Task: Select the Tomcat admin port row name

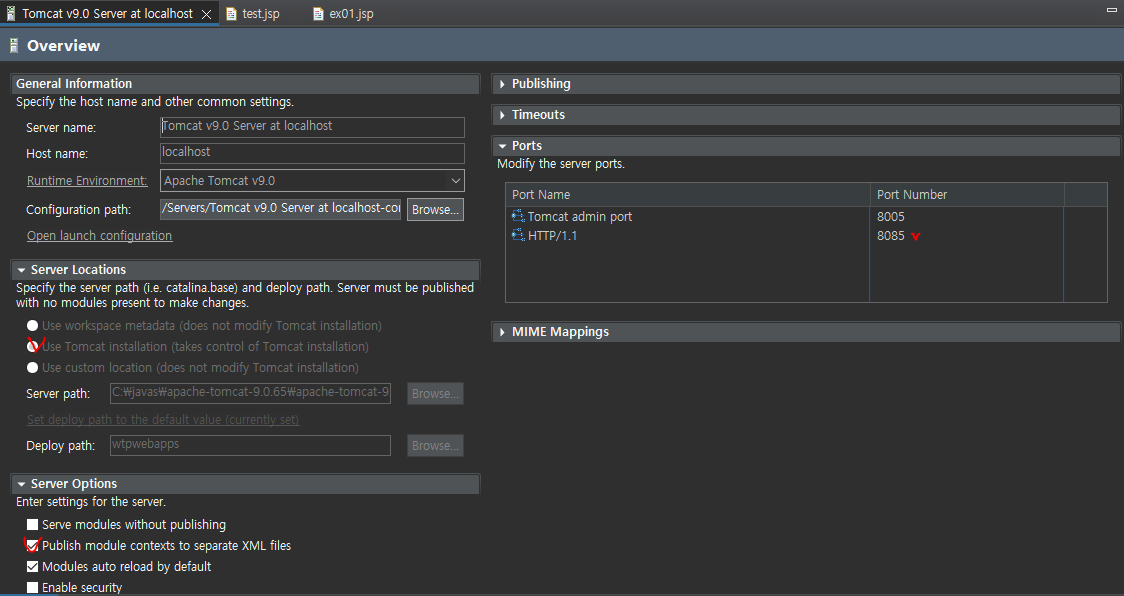Action: pyautogui.click(x=580, y=217)
